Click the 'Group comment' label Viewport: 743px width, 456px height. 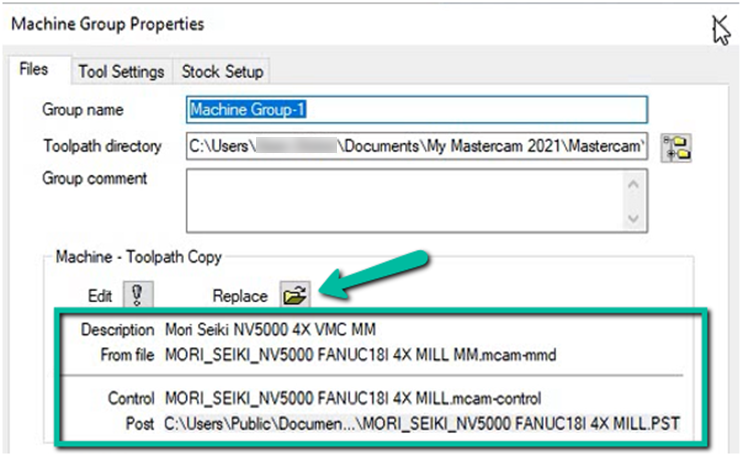(x=95, y=179)
